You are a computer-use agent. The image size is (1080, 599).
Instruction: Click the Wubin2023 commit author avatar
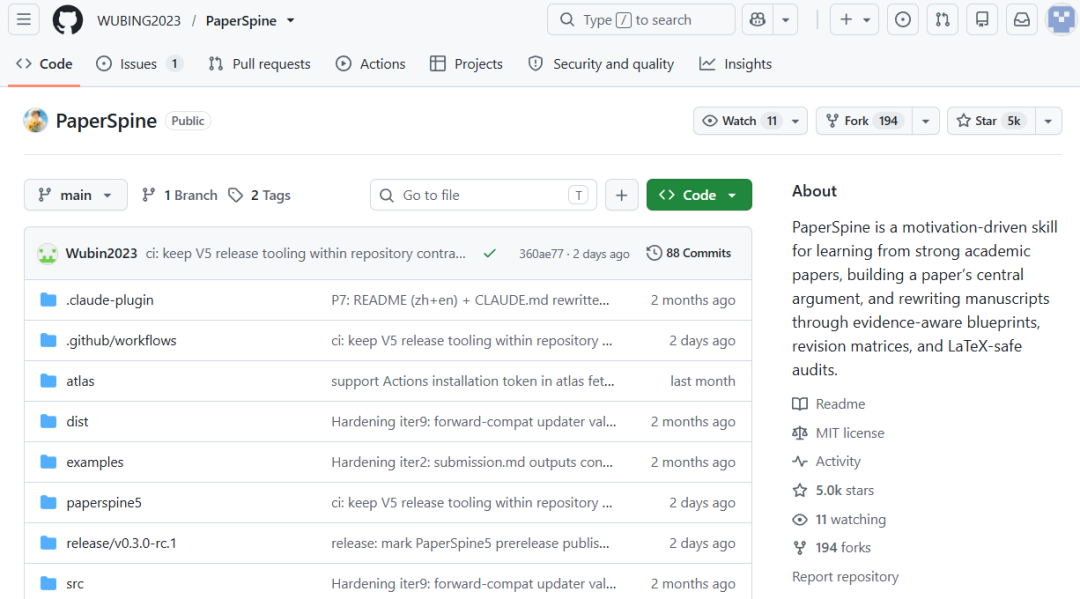(x=48, y=253)
